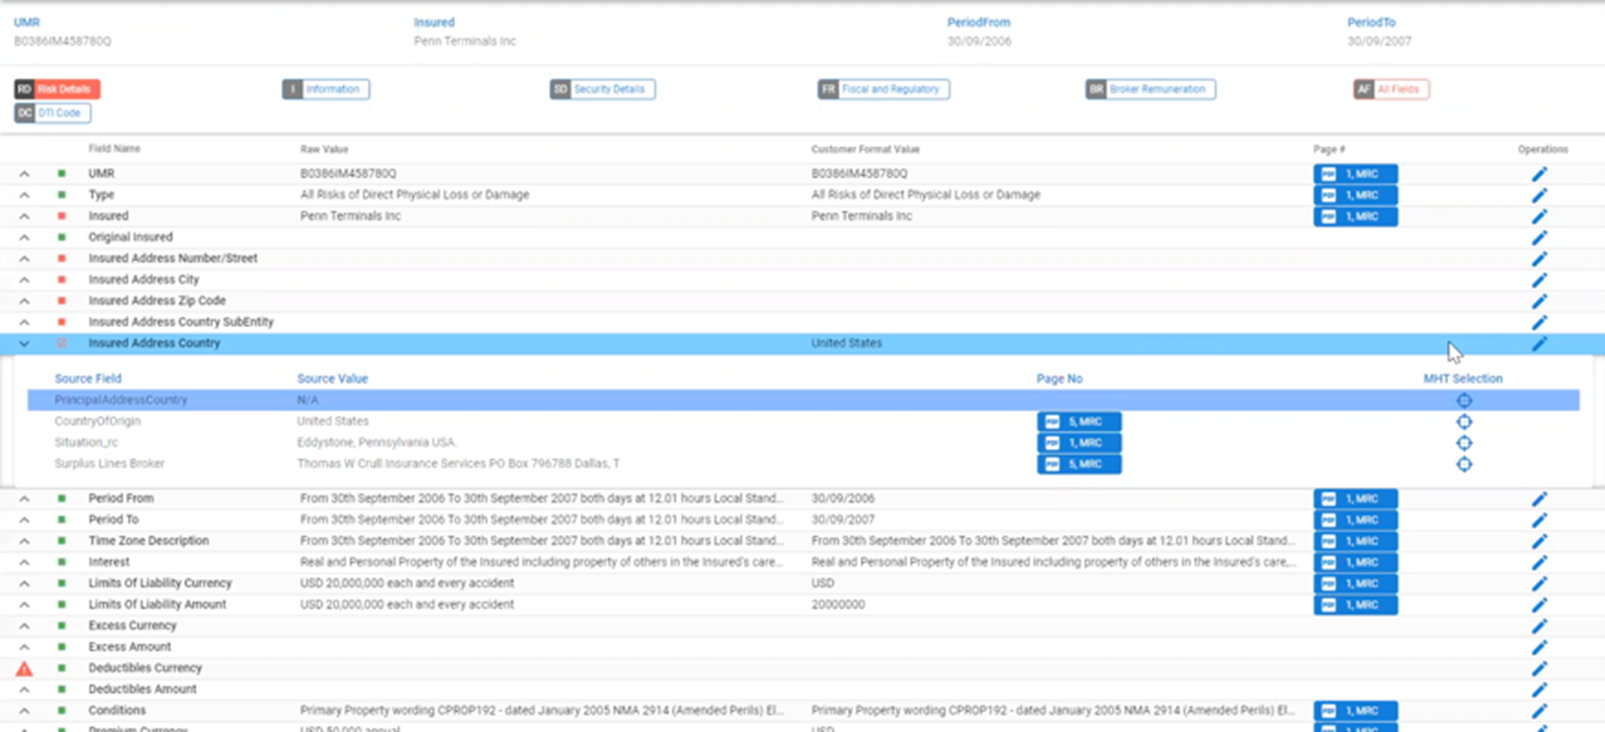Open All Fields tab
Screen dimensions: 1605x732
(1391, 89)
